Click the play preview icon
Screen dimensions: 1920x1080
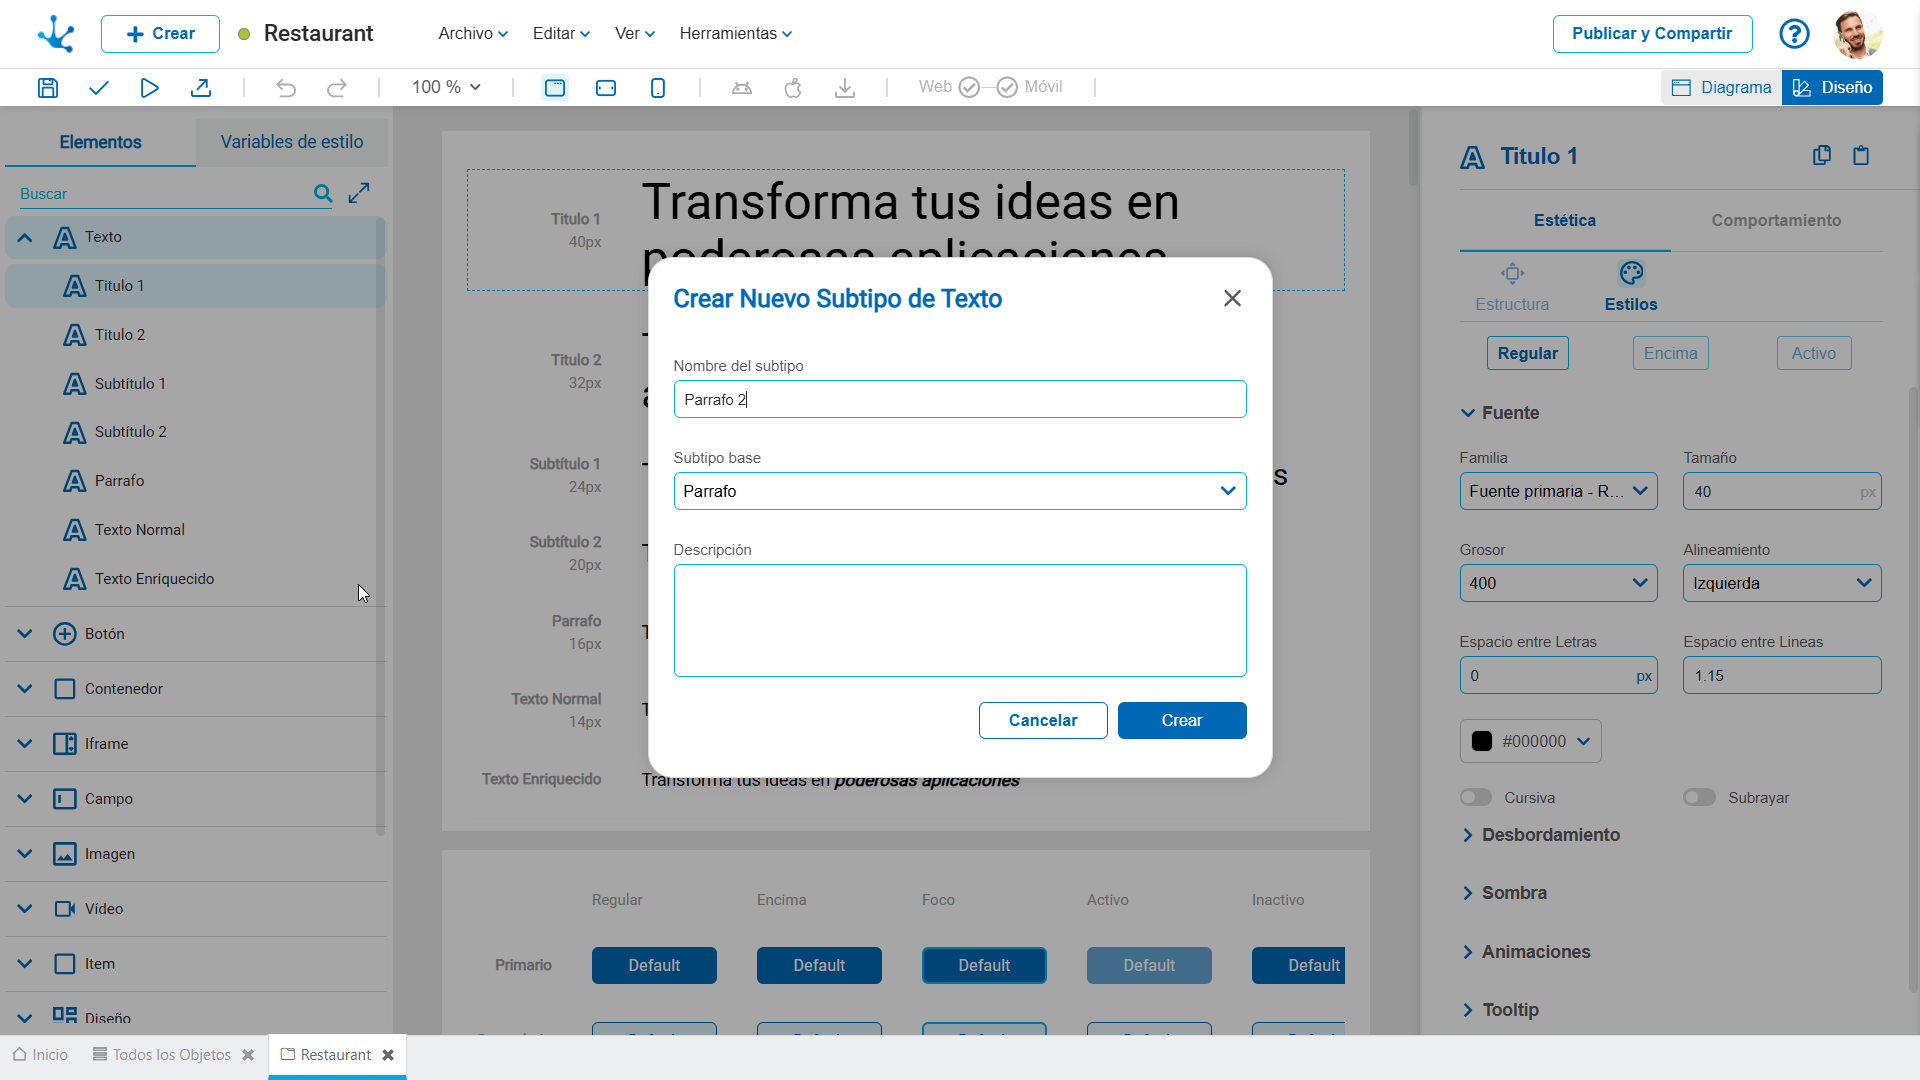point(149,88)
